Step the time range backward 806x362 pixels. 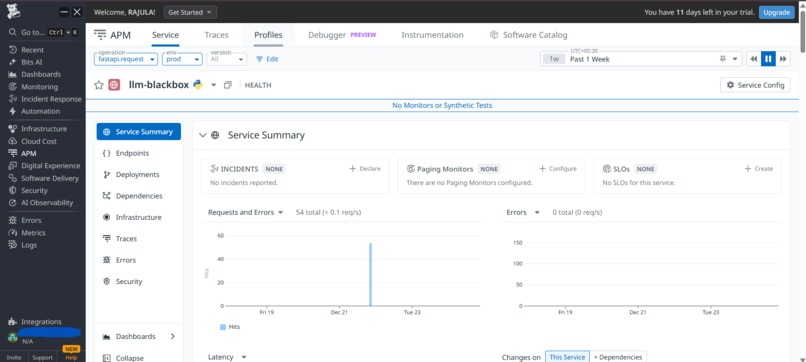(754, 59)
